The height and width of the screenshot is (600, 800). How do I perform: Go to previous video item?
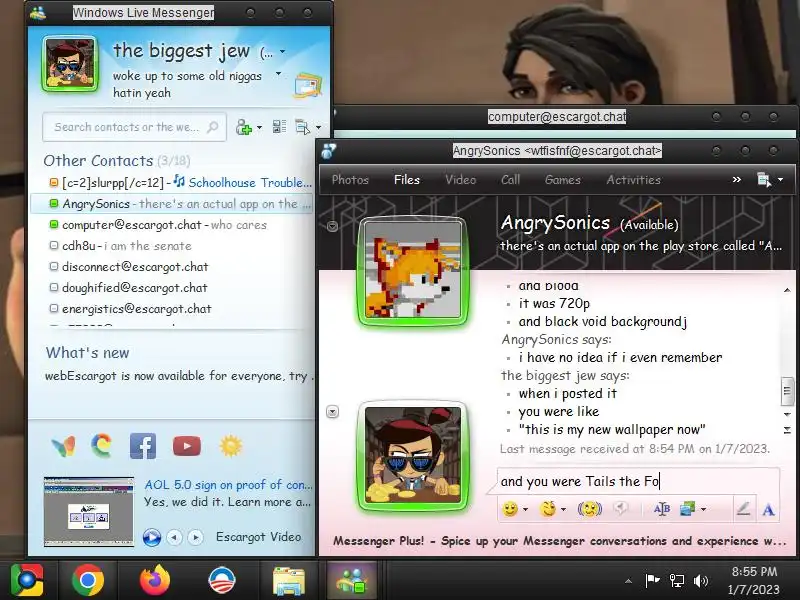point(174,537)
